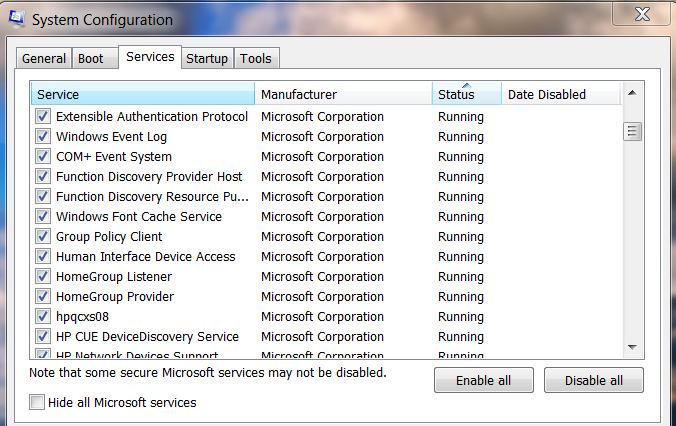Viewport: 676px width, 426px height.
Task: Switch to the Startup tab
Action: [x=207, y=59]
